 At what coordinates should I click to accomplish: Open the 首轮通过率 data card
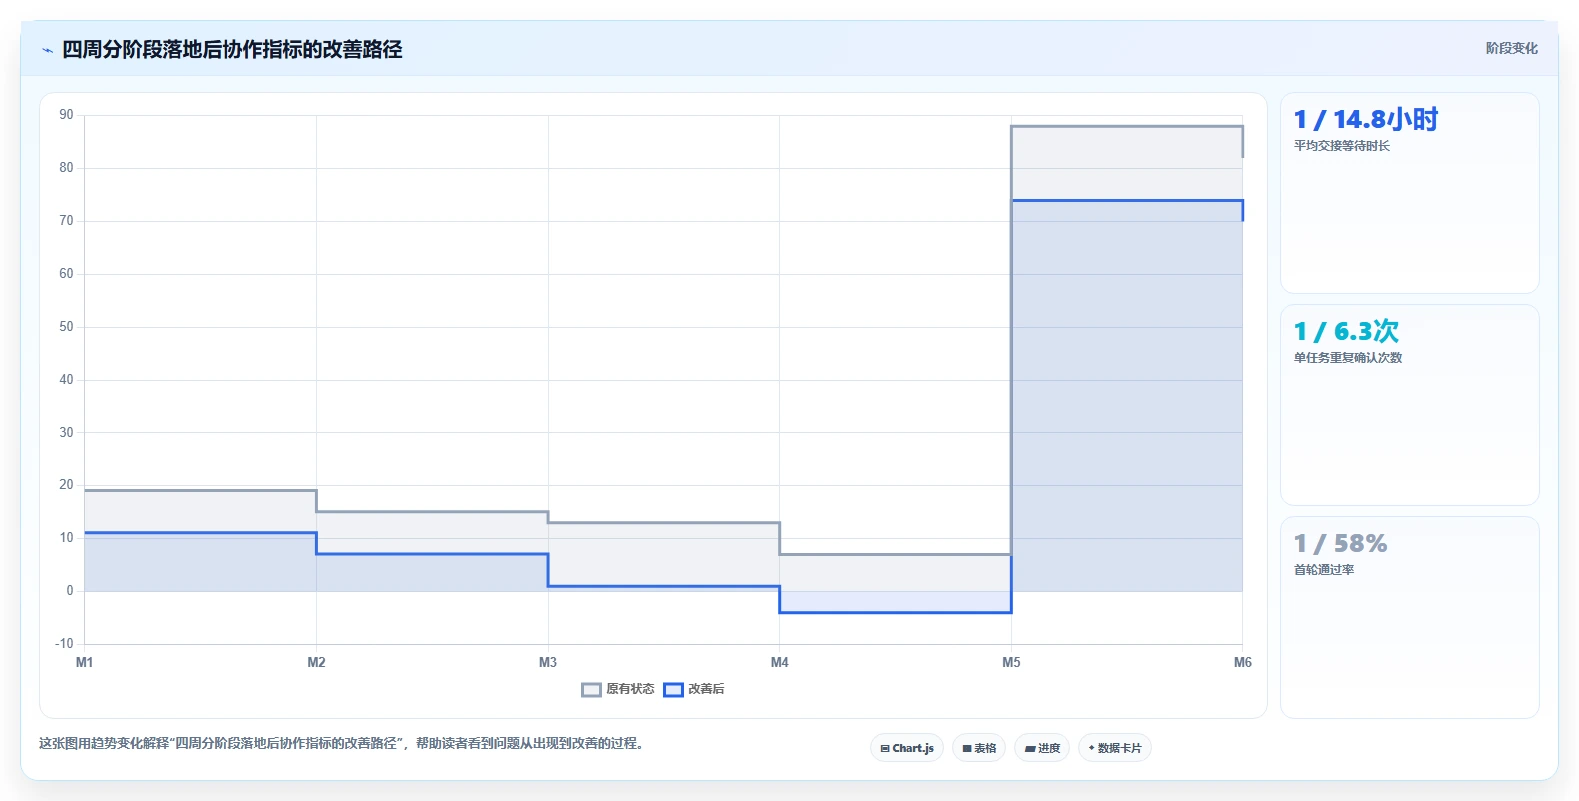click(1410, 617)
